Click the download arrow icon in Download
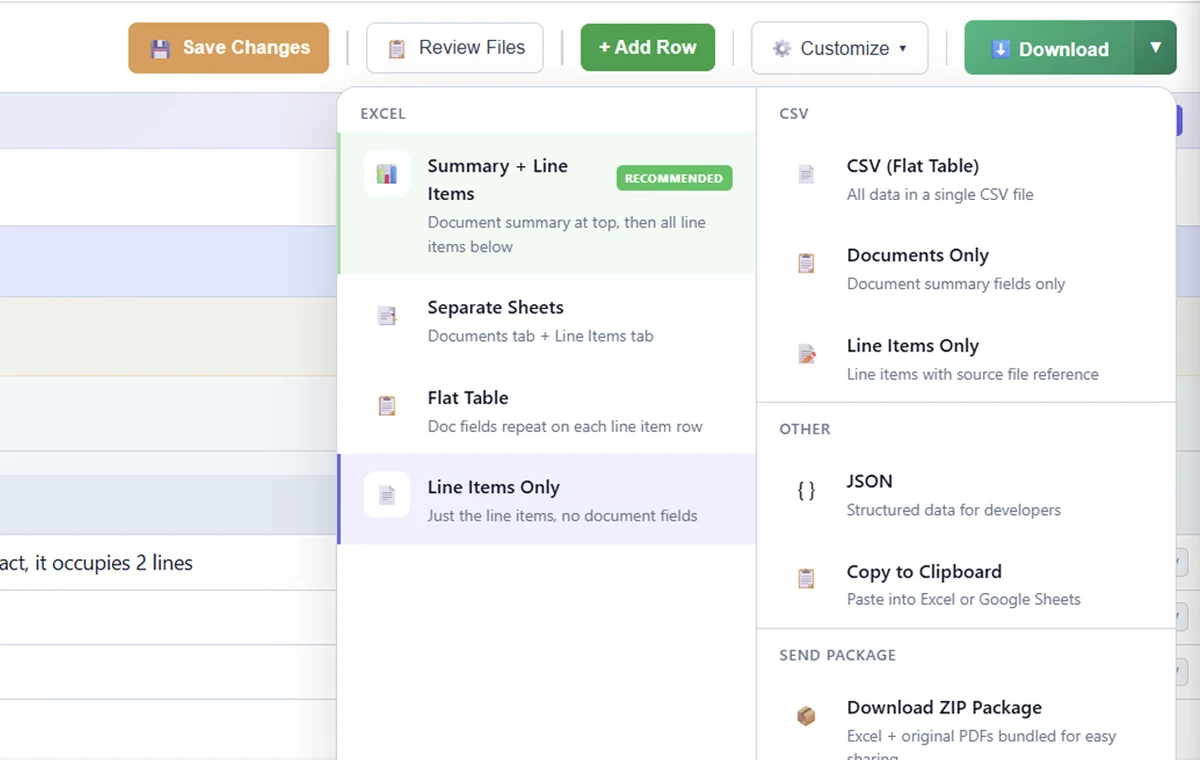1200x760 pixels. [x=1000, y=49]
